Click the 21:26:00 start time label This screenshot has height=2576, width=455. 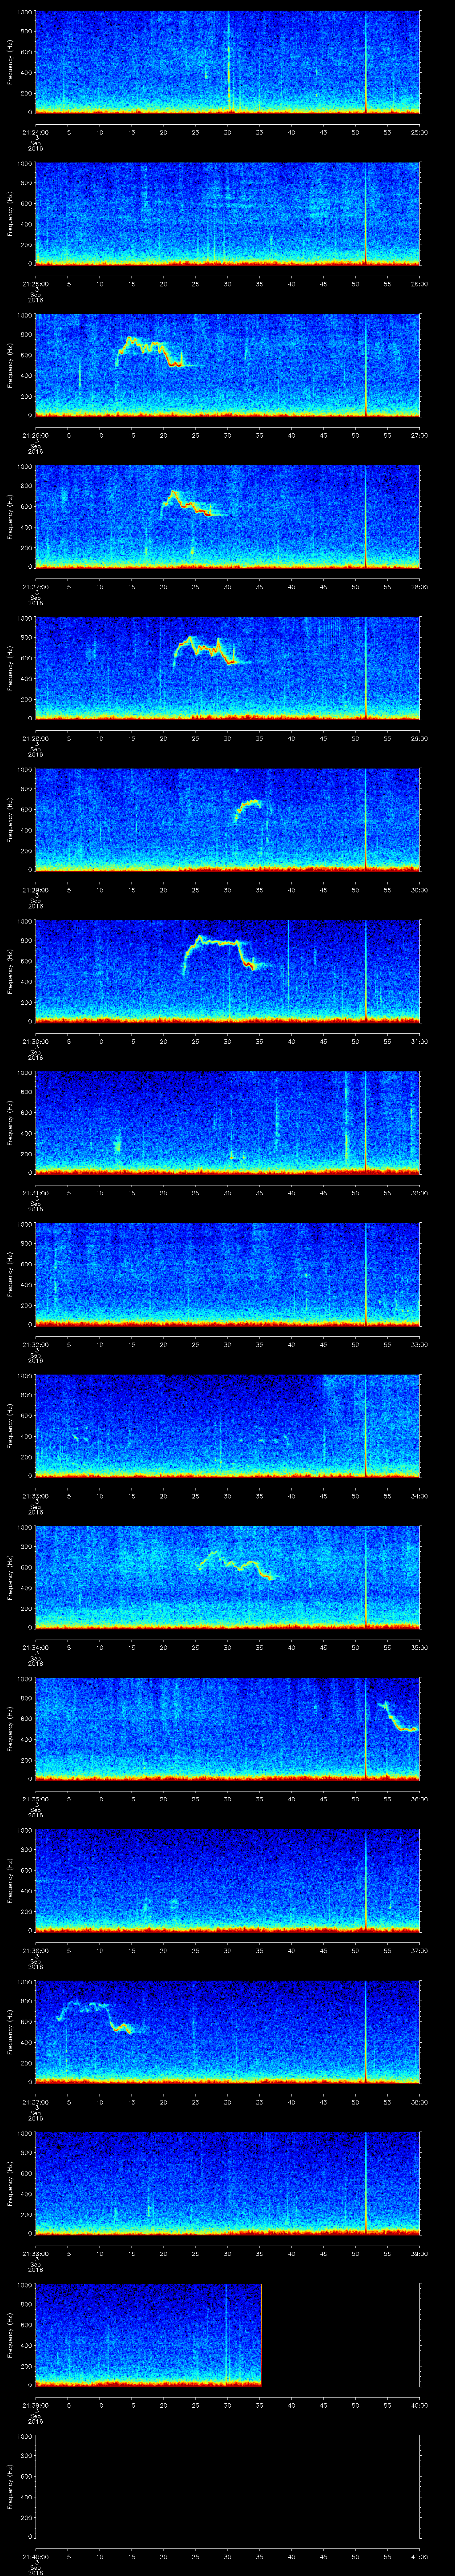point(35,434)
